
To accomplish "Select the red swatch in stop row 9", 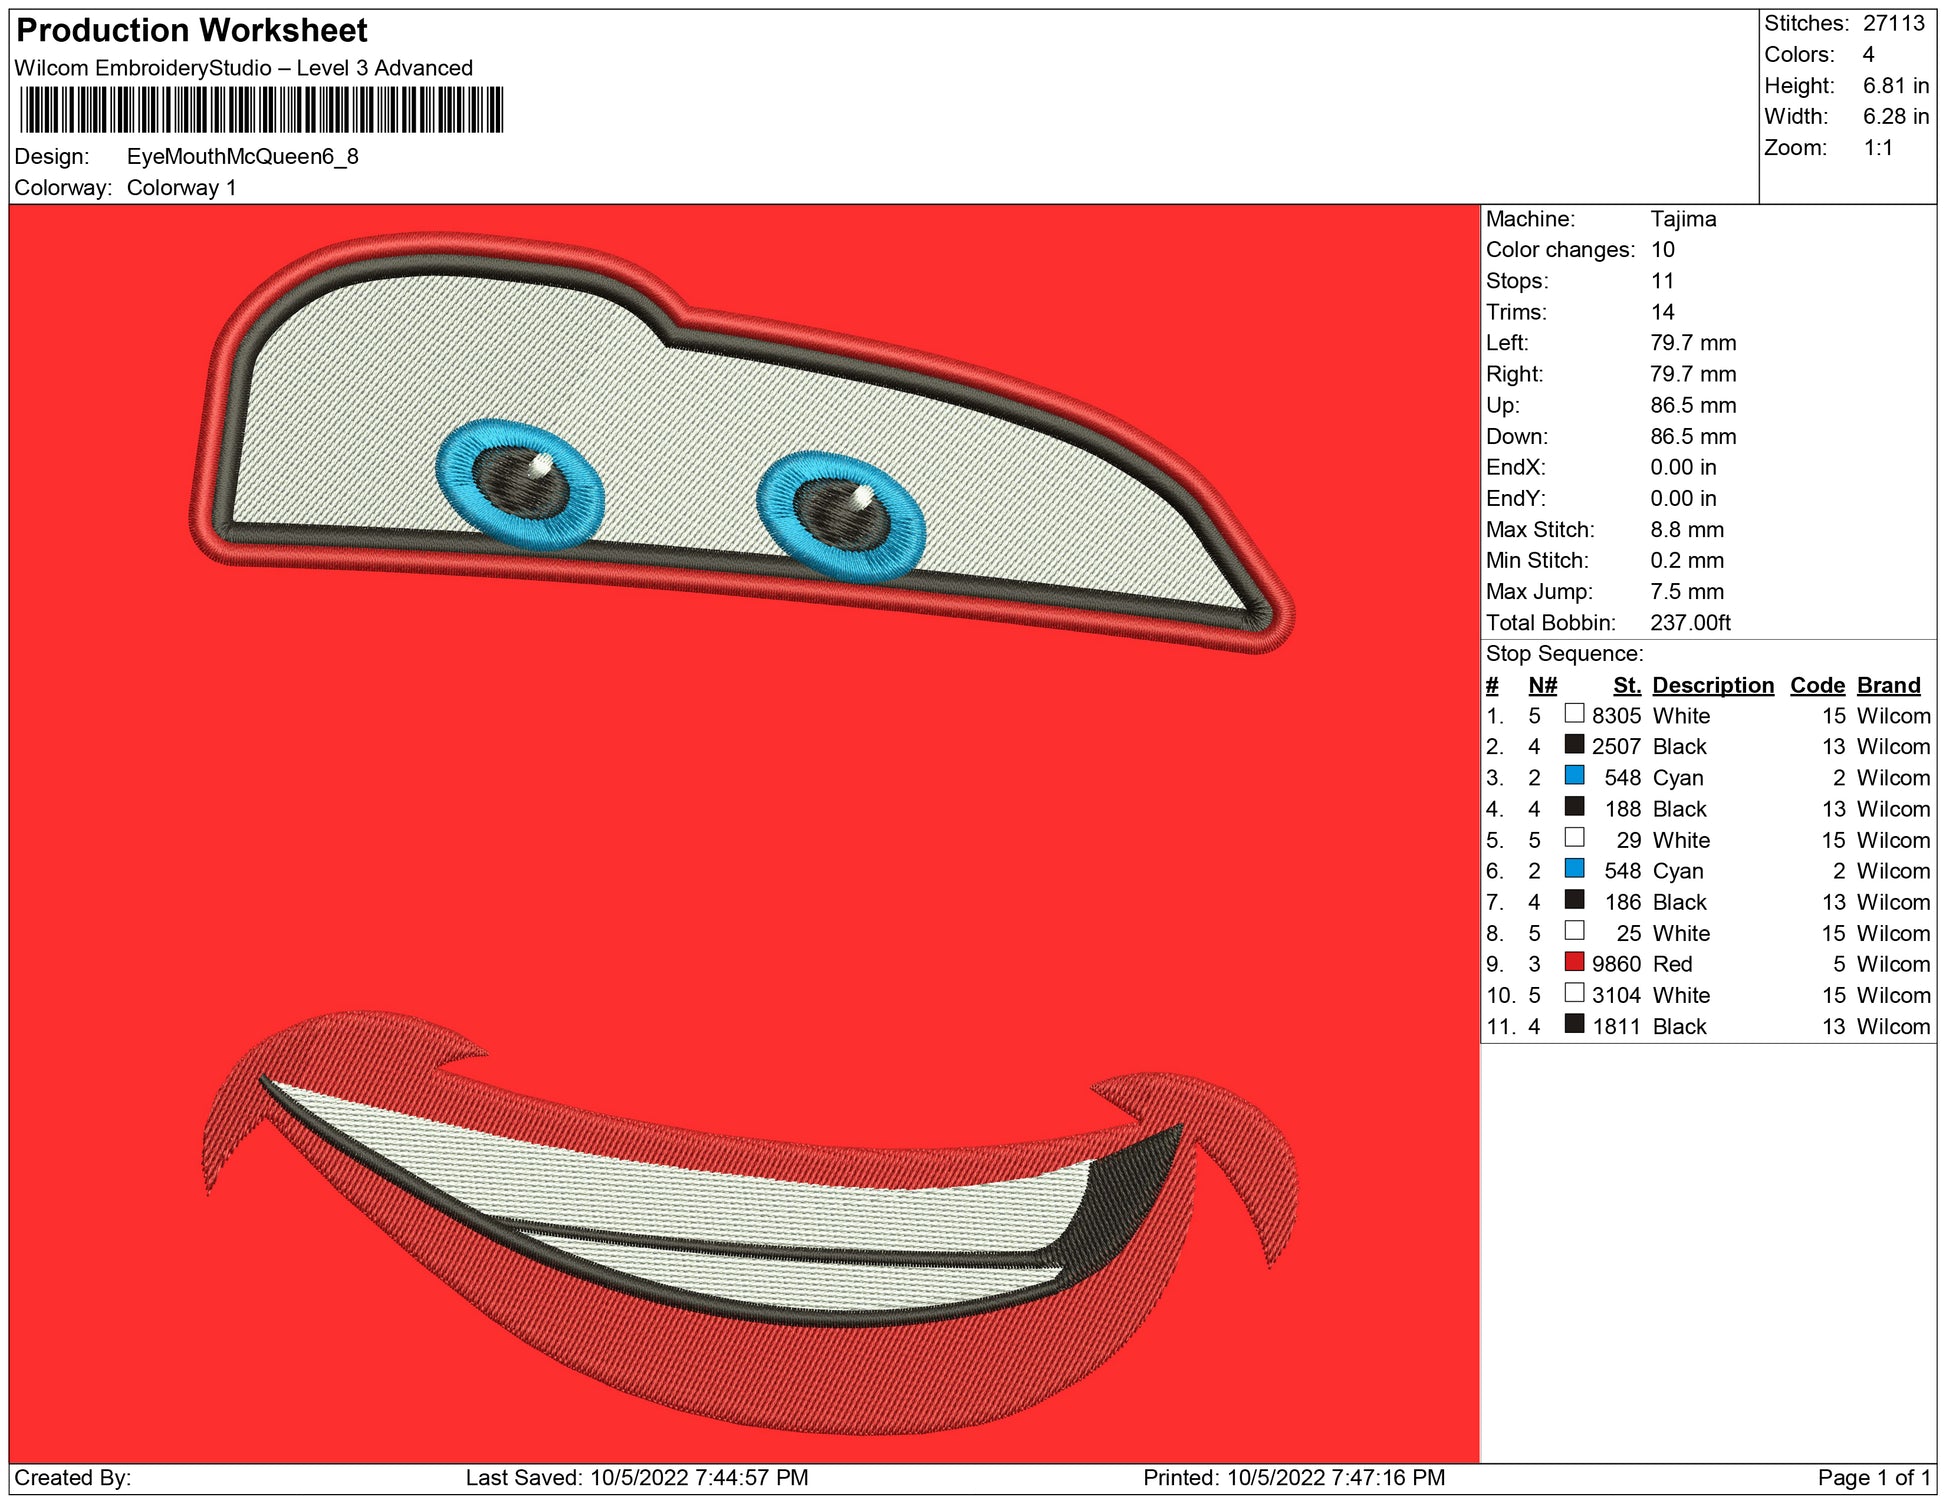I will click(1574, 962).
